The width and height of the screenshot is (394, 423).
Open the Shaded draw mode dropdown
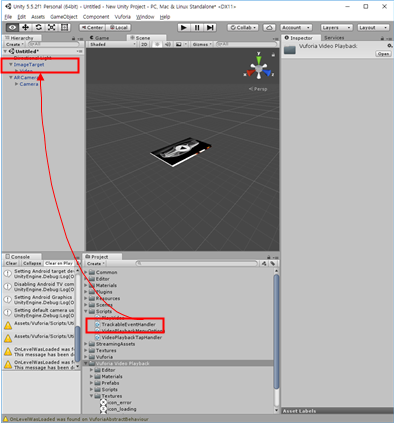[112, 44]
